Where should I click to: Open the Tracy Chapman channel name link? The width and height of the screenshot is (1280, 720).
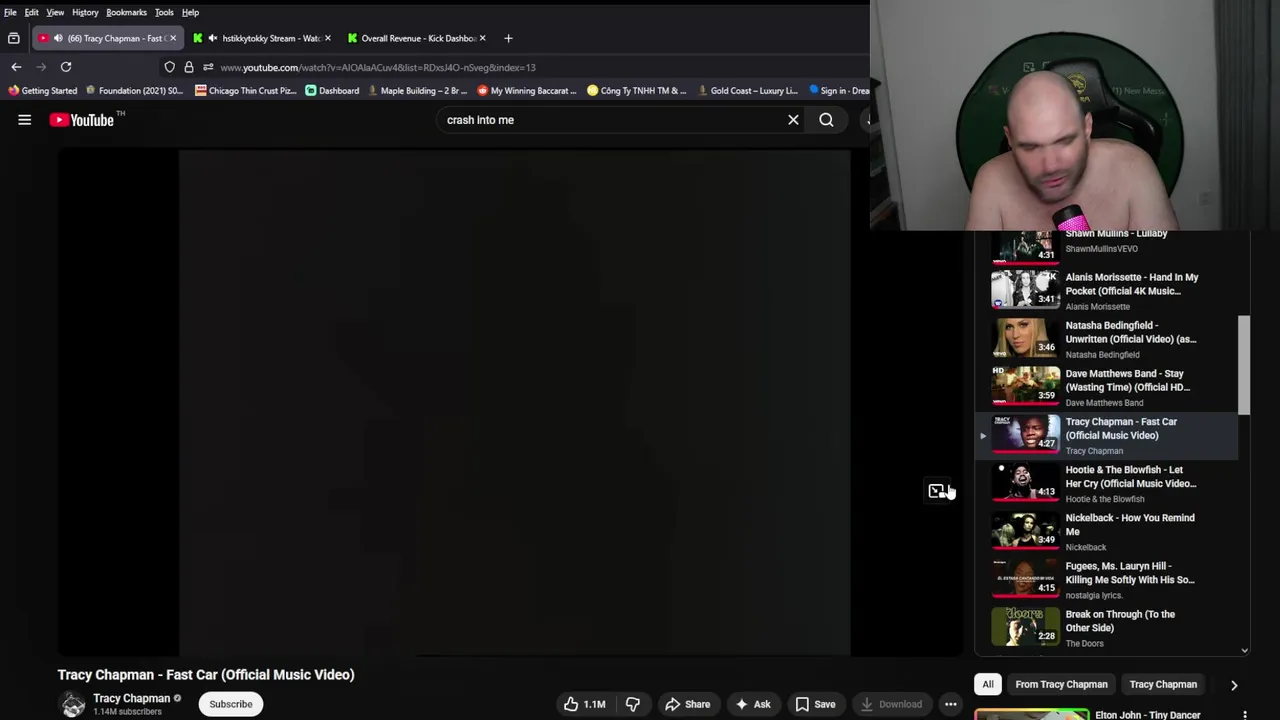click(131, 698)
